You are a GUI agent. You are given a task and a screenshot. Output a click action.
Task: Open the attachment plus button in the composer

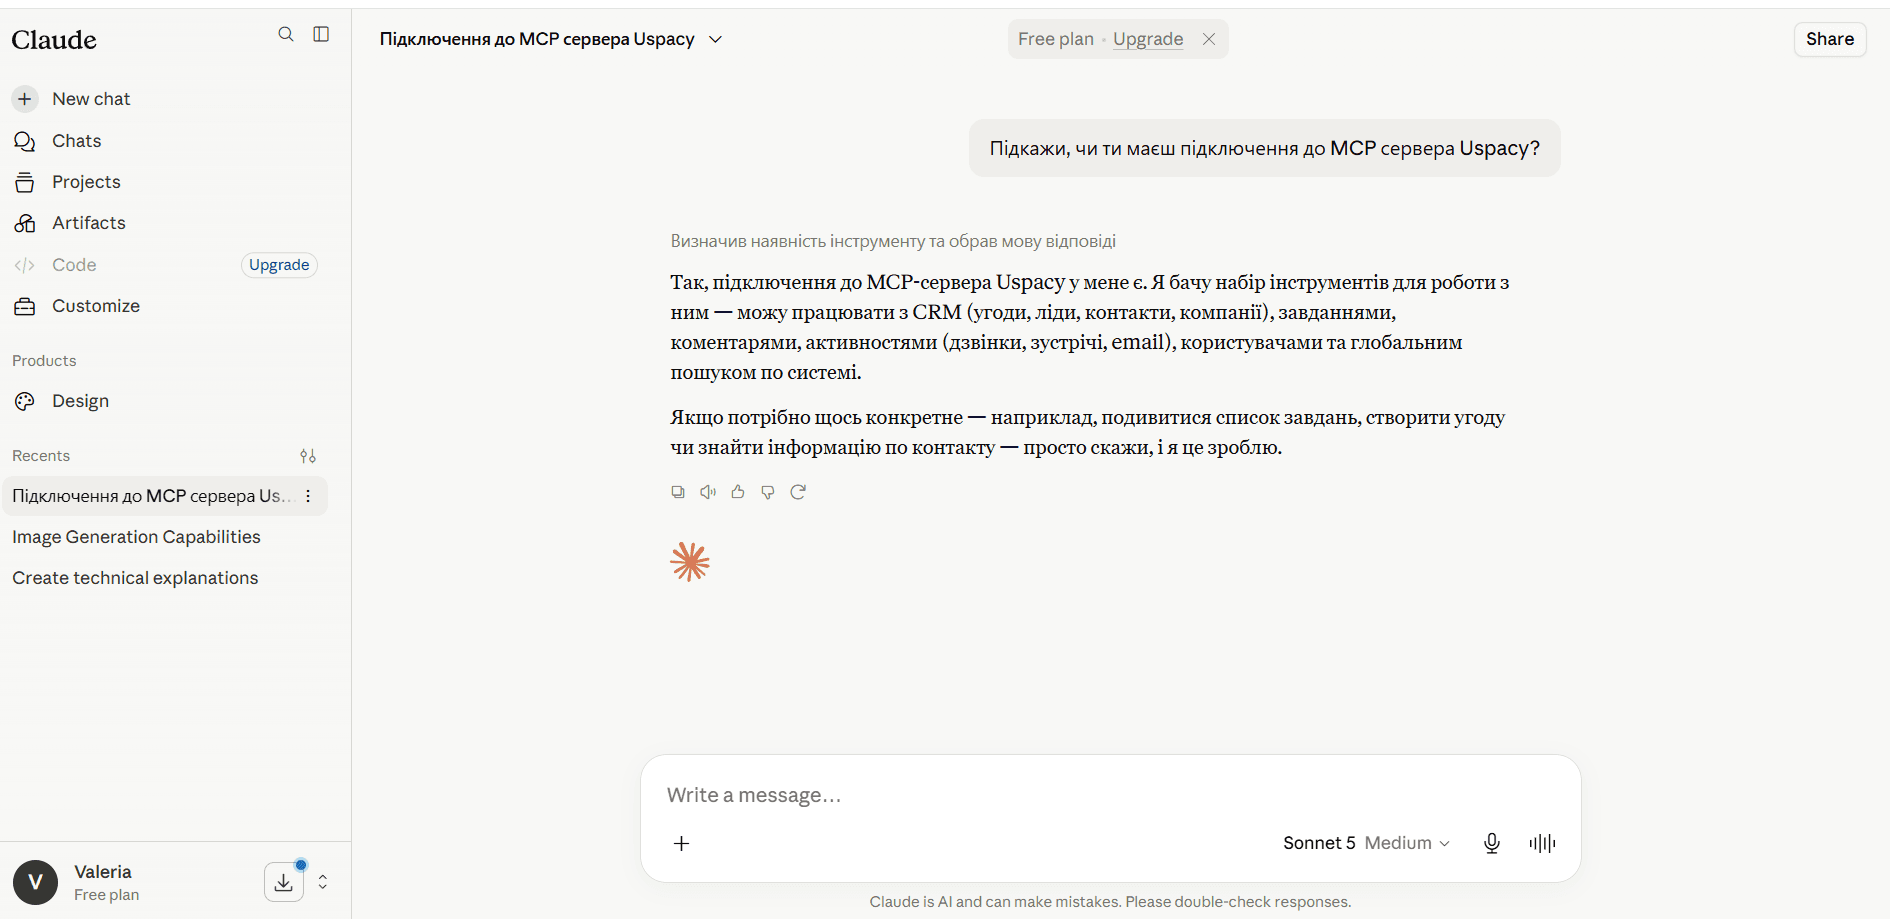coord(682,843)
